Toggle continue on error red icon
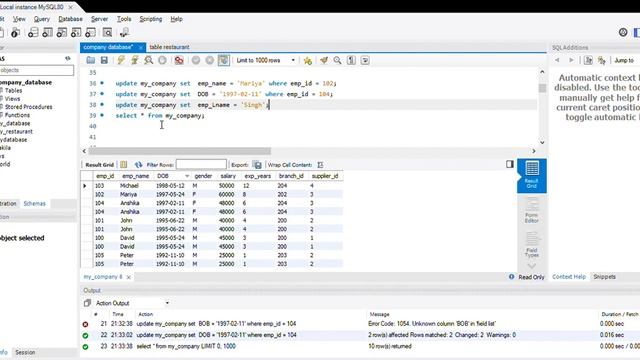The height and width of the screenshot is (360, 640). [179, 60]
